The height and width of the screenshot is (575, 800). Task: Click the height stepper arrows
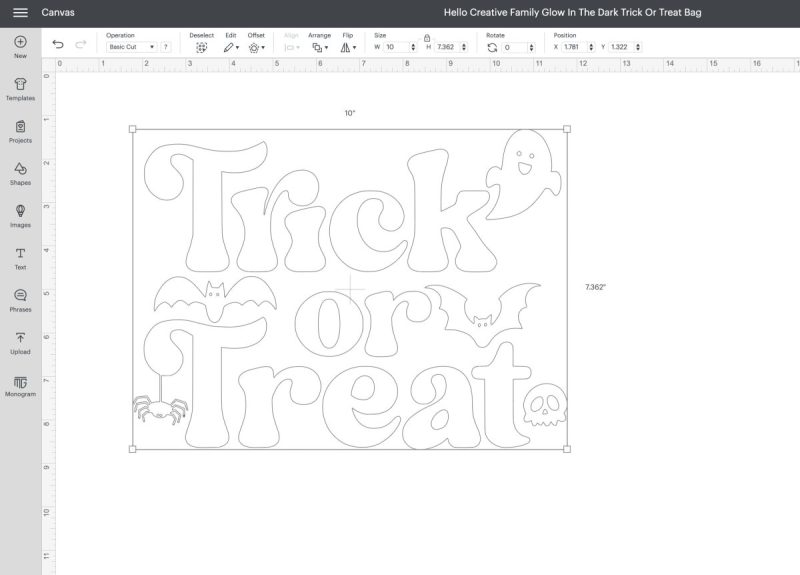[464, 47]
